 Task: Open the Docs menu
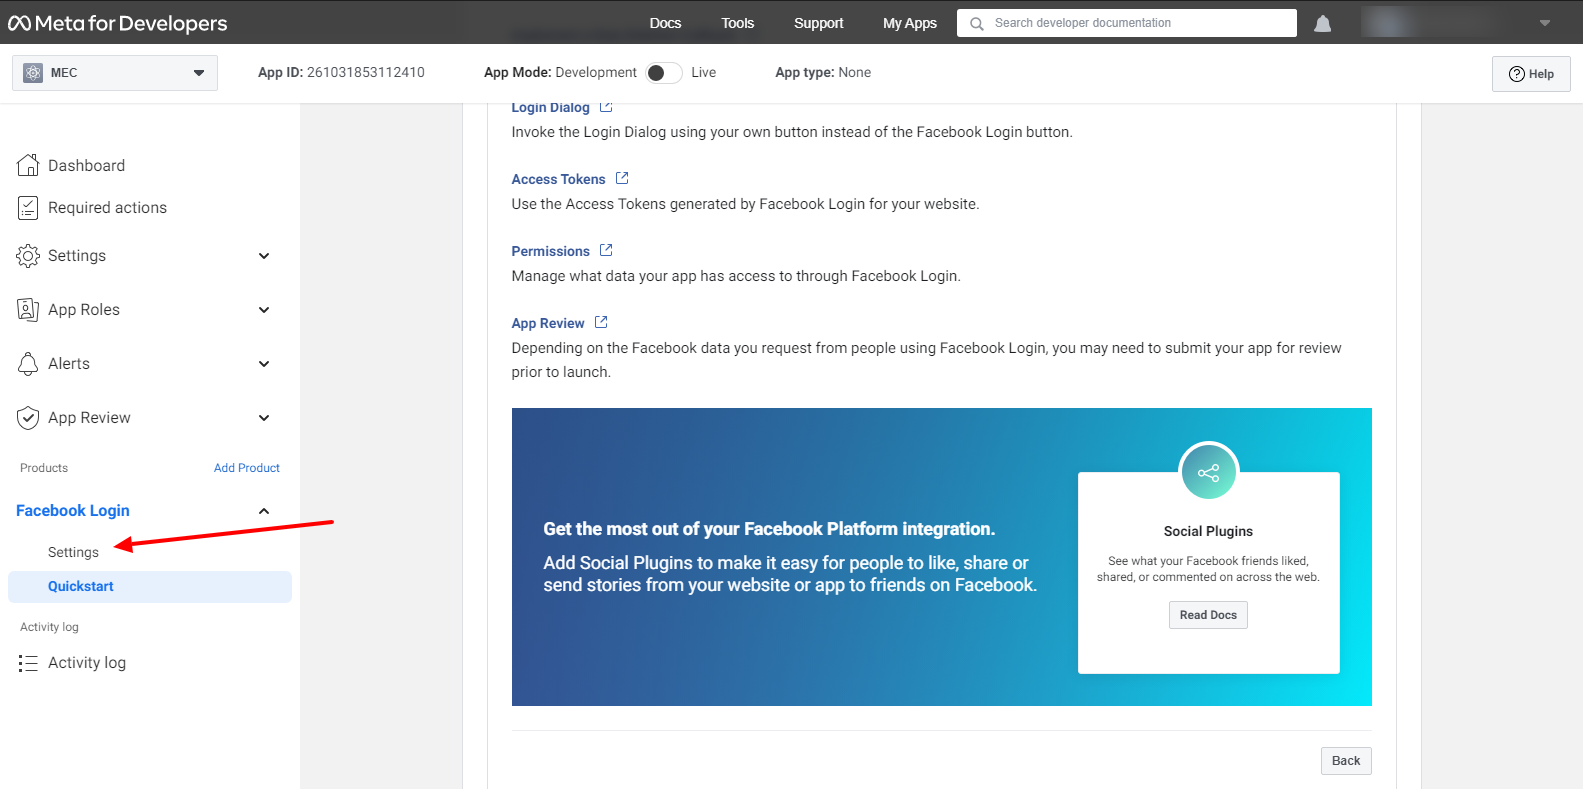pos(665,23)
